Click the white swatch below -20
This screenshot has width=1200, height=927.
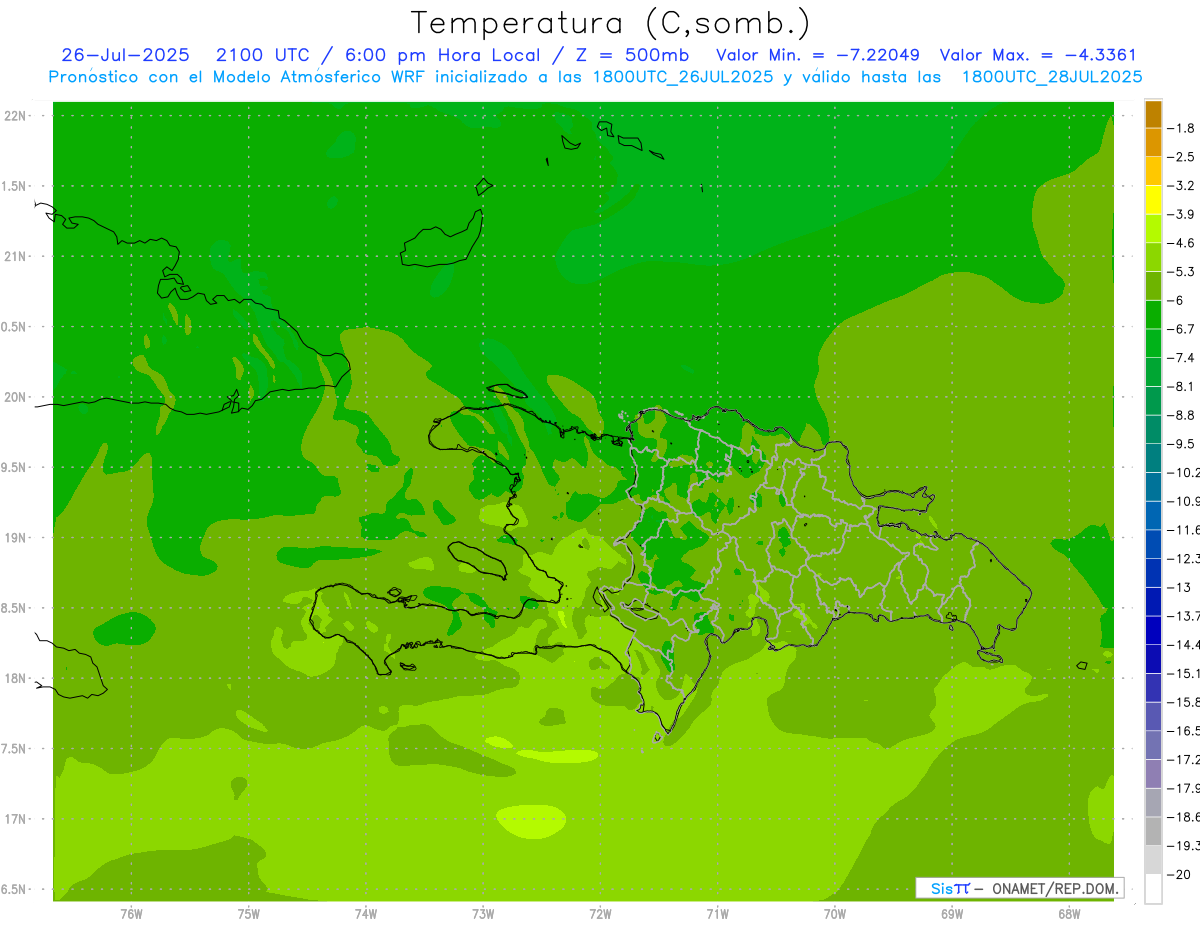coord(1153,889)
